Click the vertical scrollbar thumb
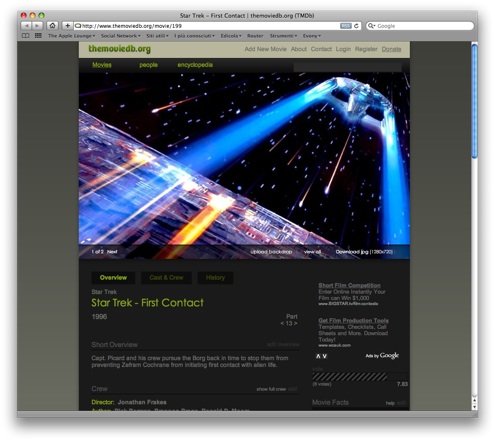Image resolution: width=495 pixels, height=441 pixels. [475, 101]
